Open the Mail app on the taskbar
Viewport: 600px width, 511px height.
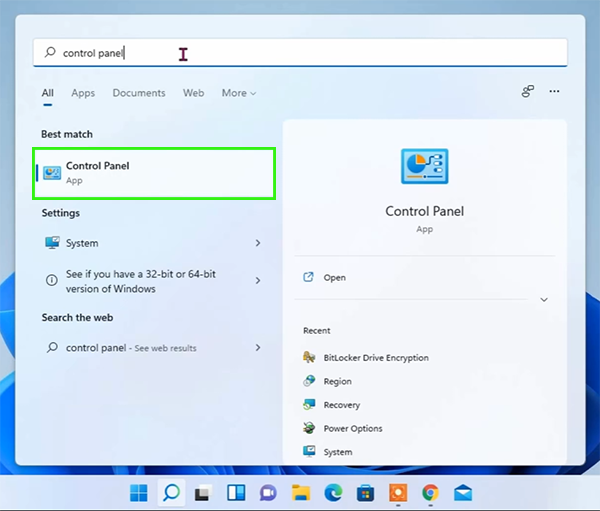click(463, 493)
